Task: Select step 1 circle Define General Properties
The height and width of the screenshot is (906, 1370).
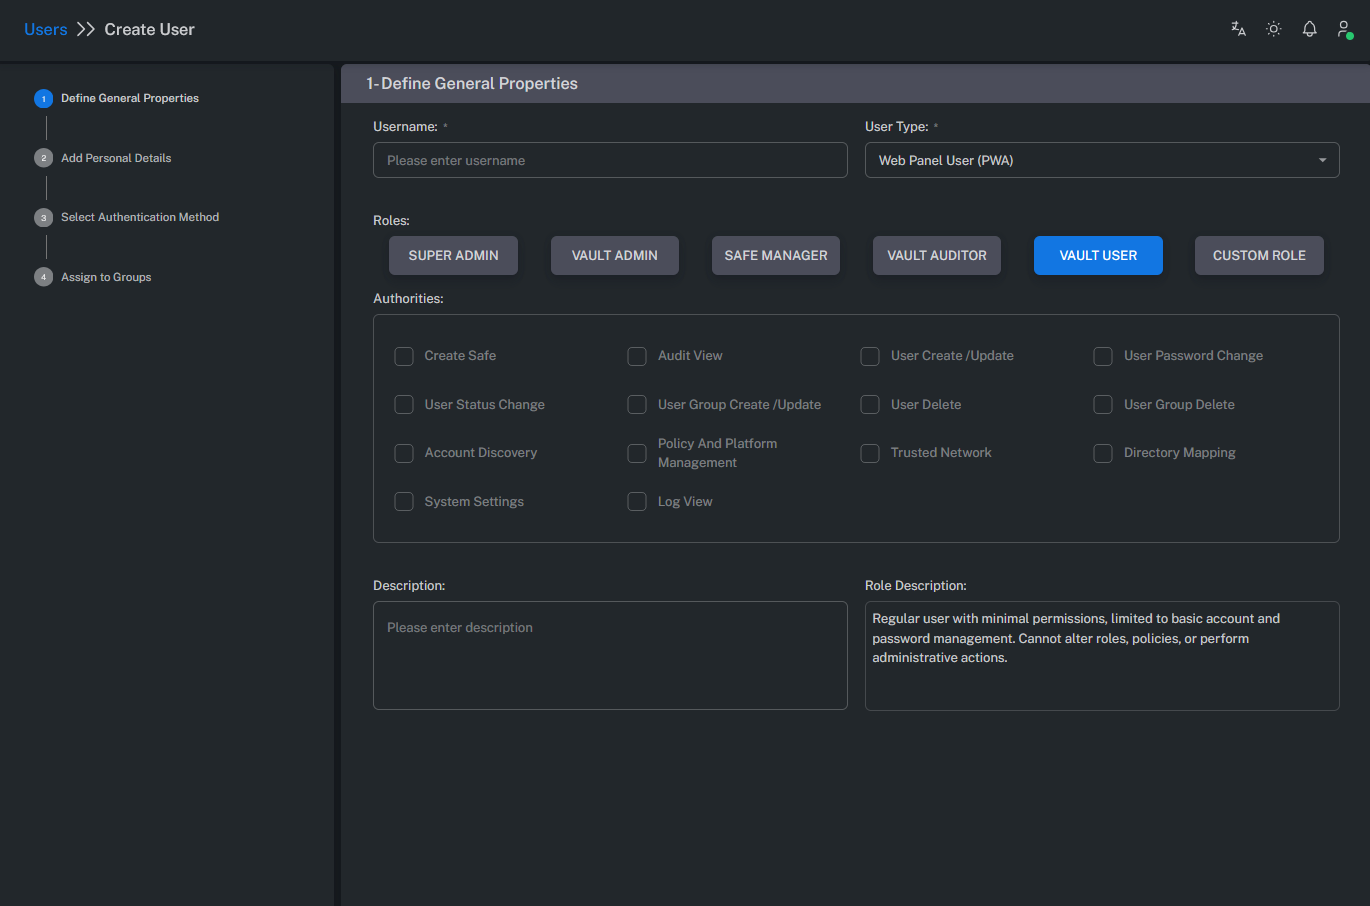Action: 43,98
